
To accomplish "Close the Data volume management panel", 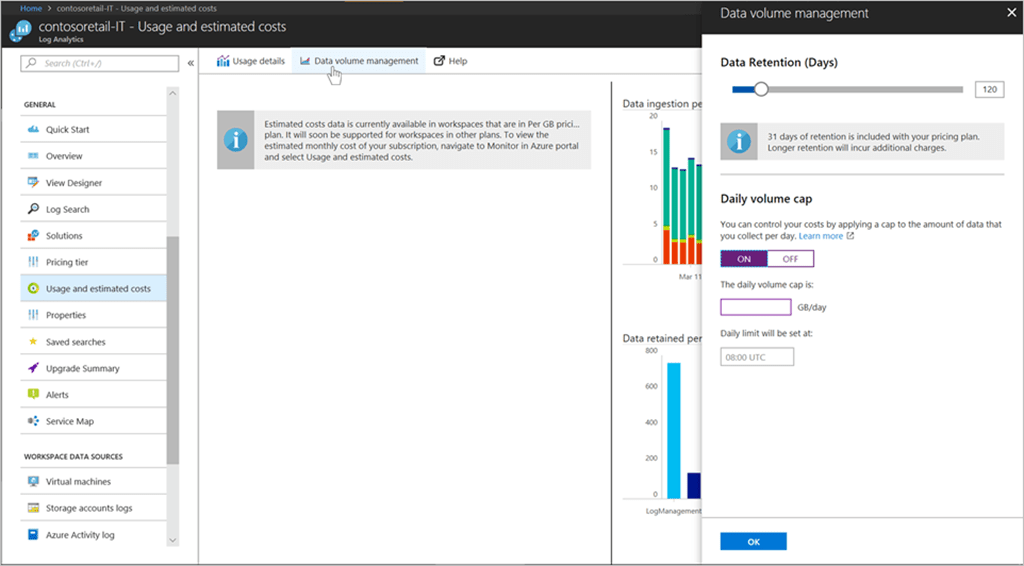I will tap(1012, 12).
